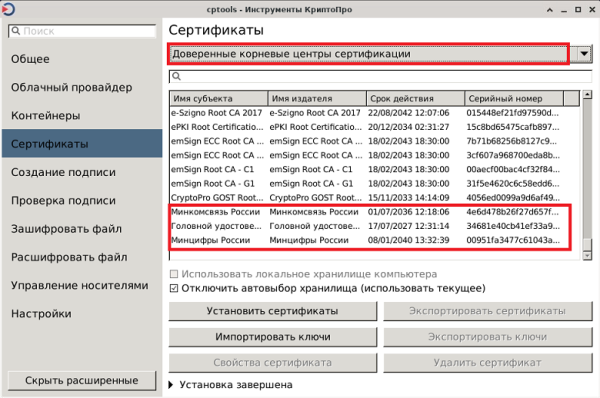Click the certificate filter search field
This screenshot has height=398, width=600.
pyautogui.click(x=380, y=76)
